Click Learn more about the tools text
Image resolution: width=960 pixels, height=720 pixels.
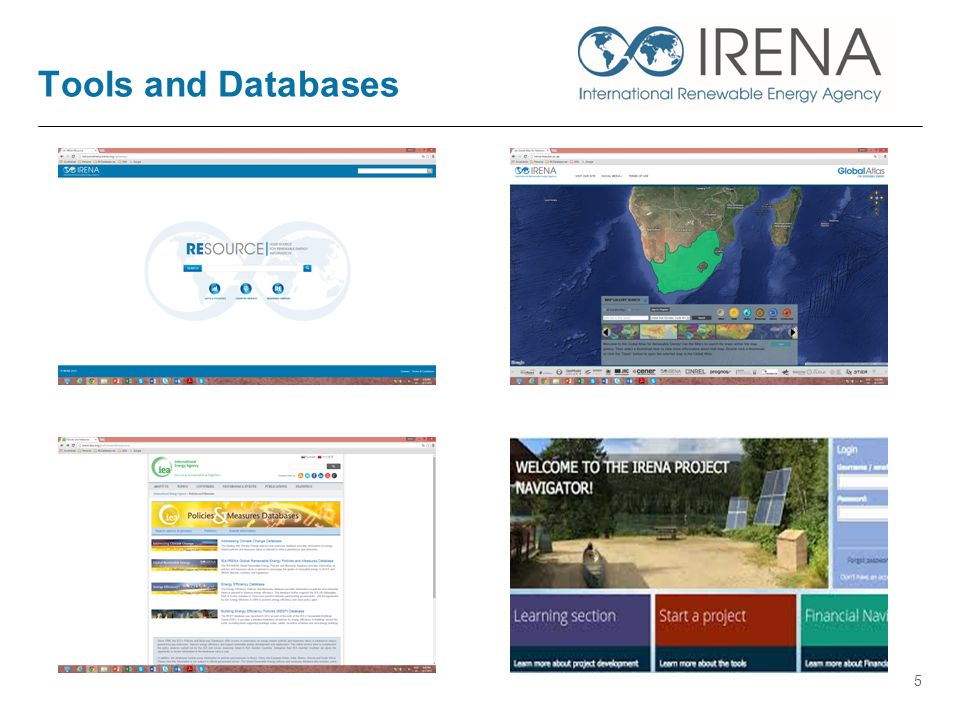pyautogui.click(x=702, y=663)
